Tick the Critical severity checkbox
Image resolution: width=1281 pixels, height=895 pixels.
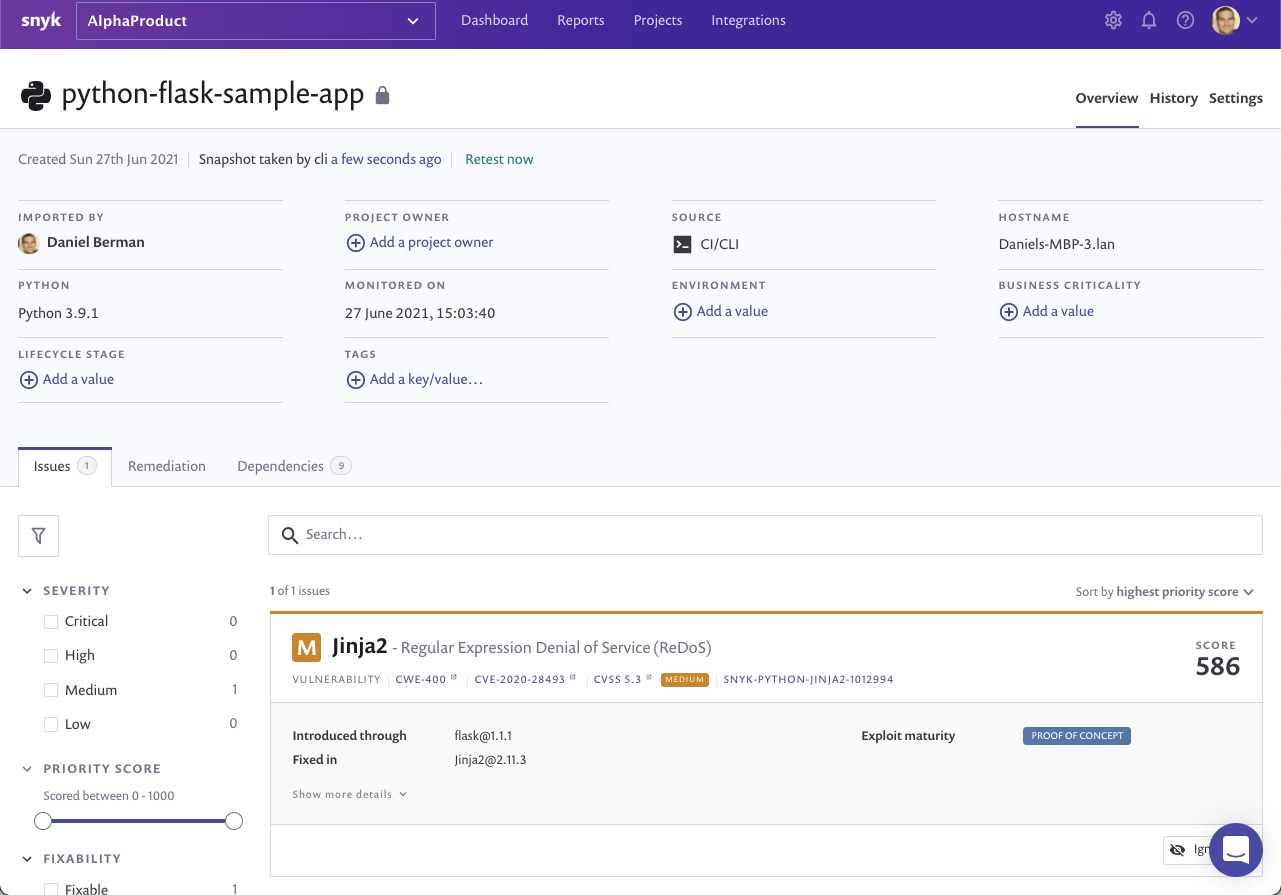(x=51, y=622)
